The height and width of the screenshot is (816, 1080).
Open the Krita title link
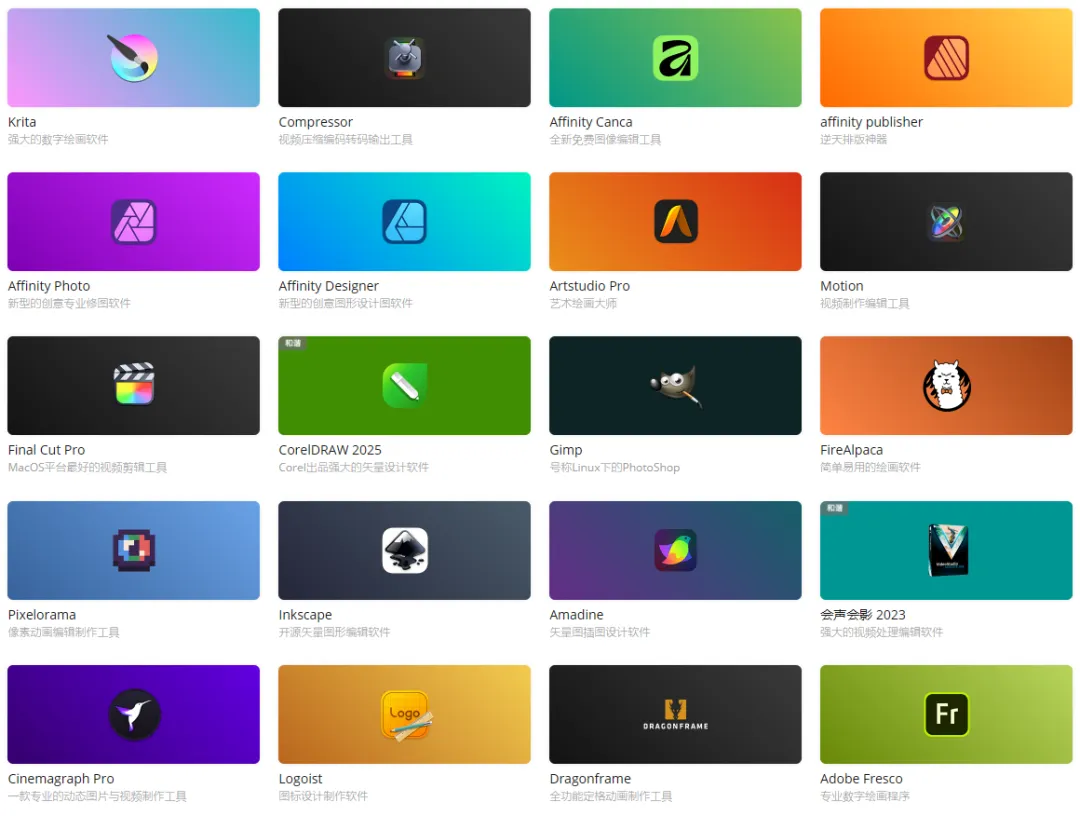tap(22, 122)
